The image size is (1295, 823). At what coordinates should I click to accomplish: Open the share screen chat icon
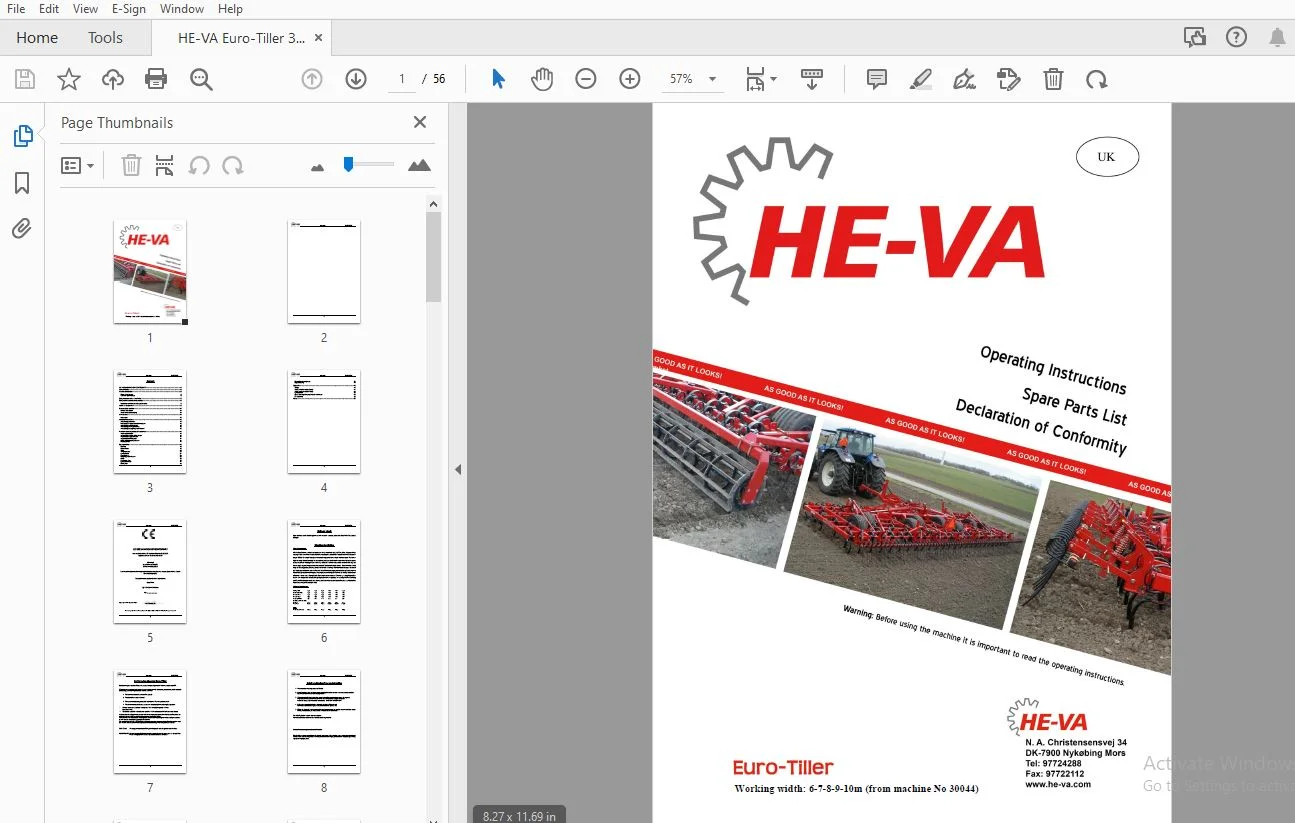click(1194, 38)
